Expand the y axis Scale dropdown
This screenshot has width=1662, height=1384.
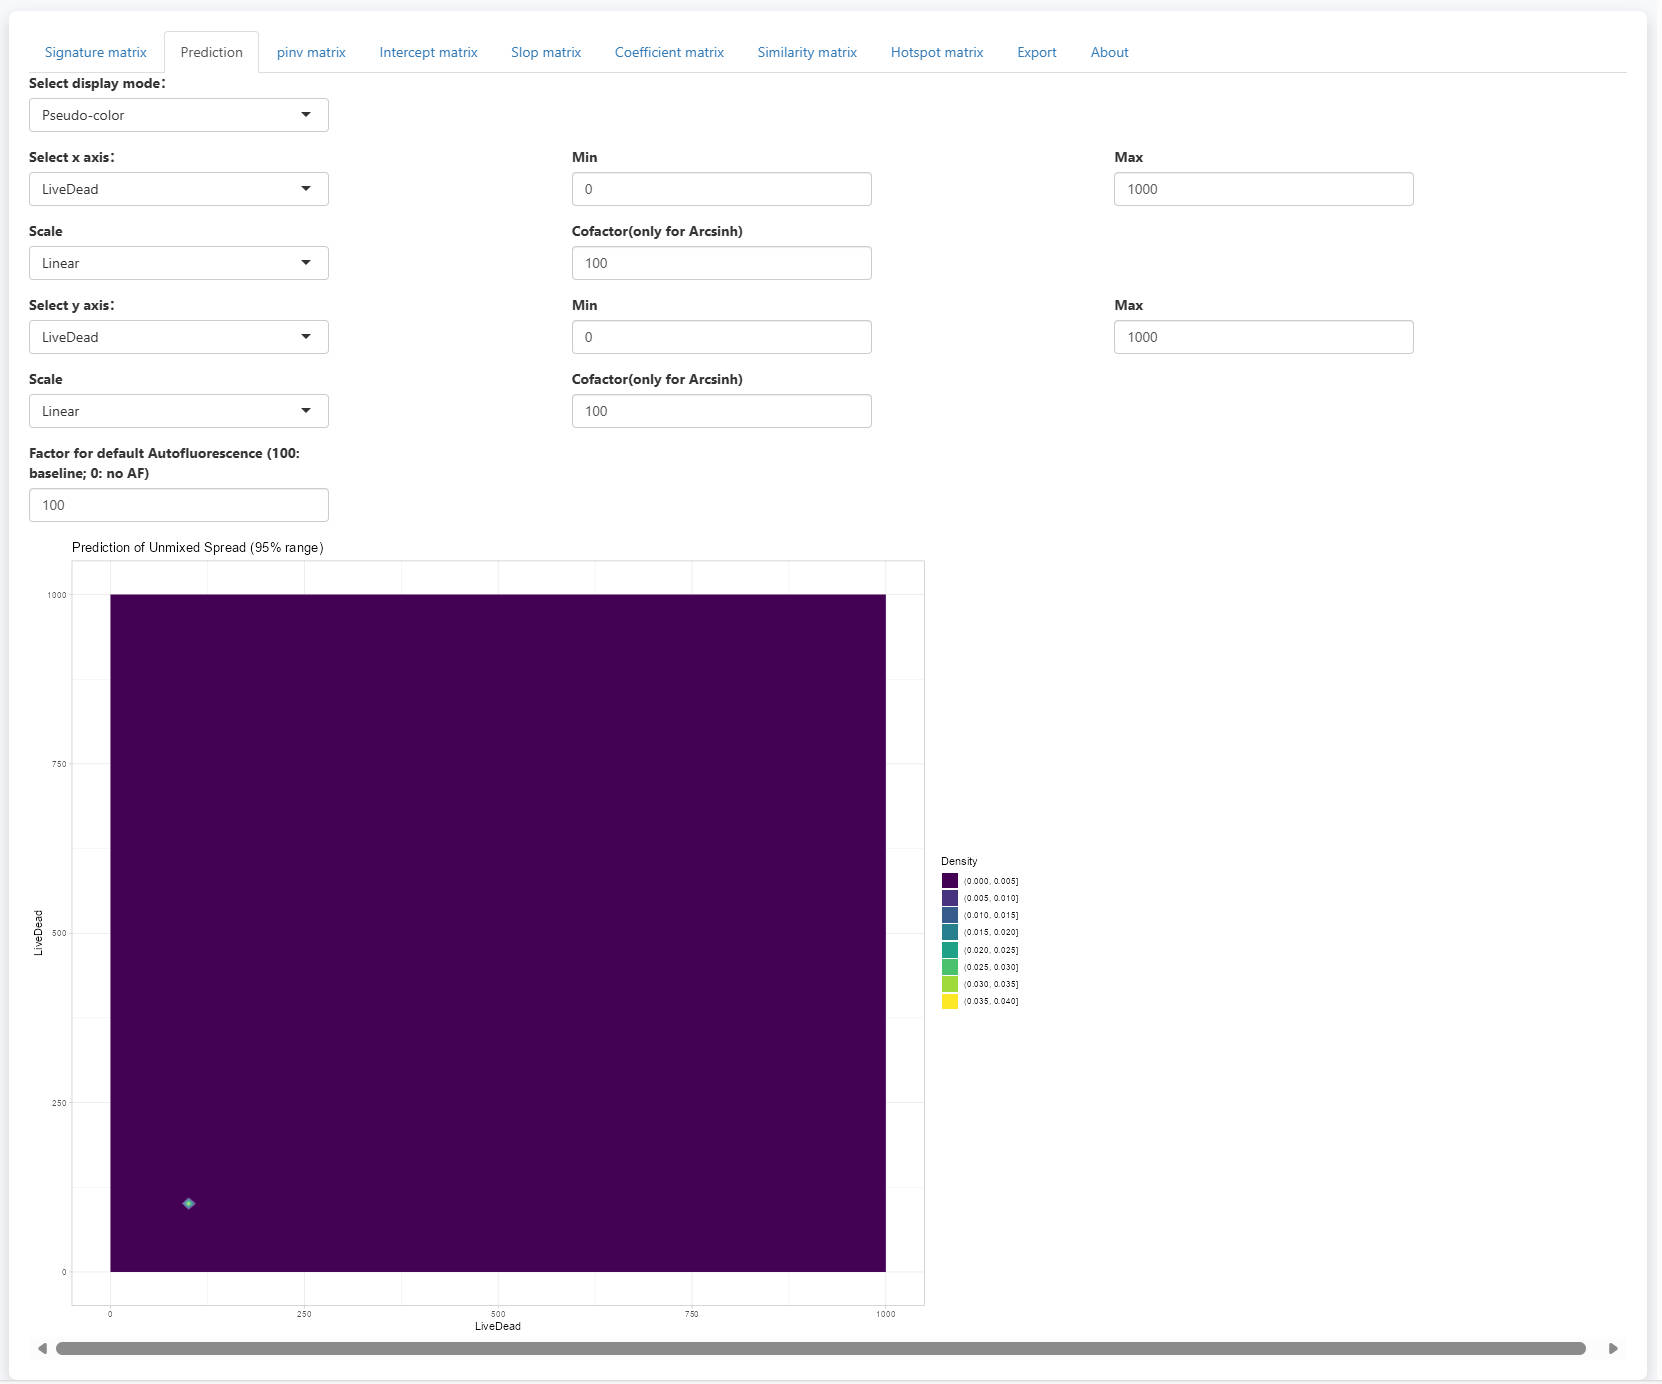(178, 411)
